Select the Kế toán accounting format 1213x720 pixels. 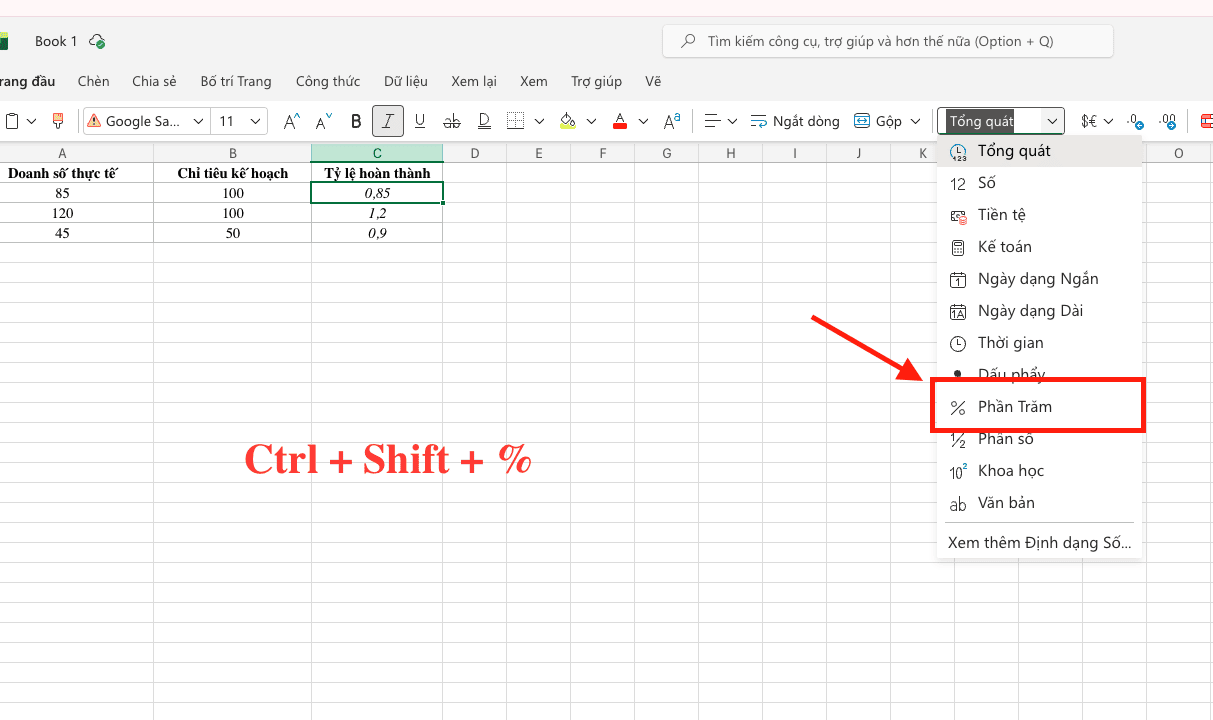(x=1039, y=247)
